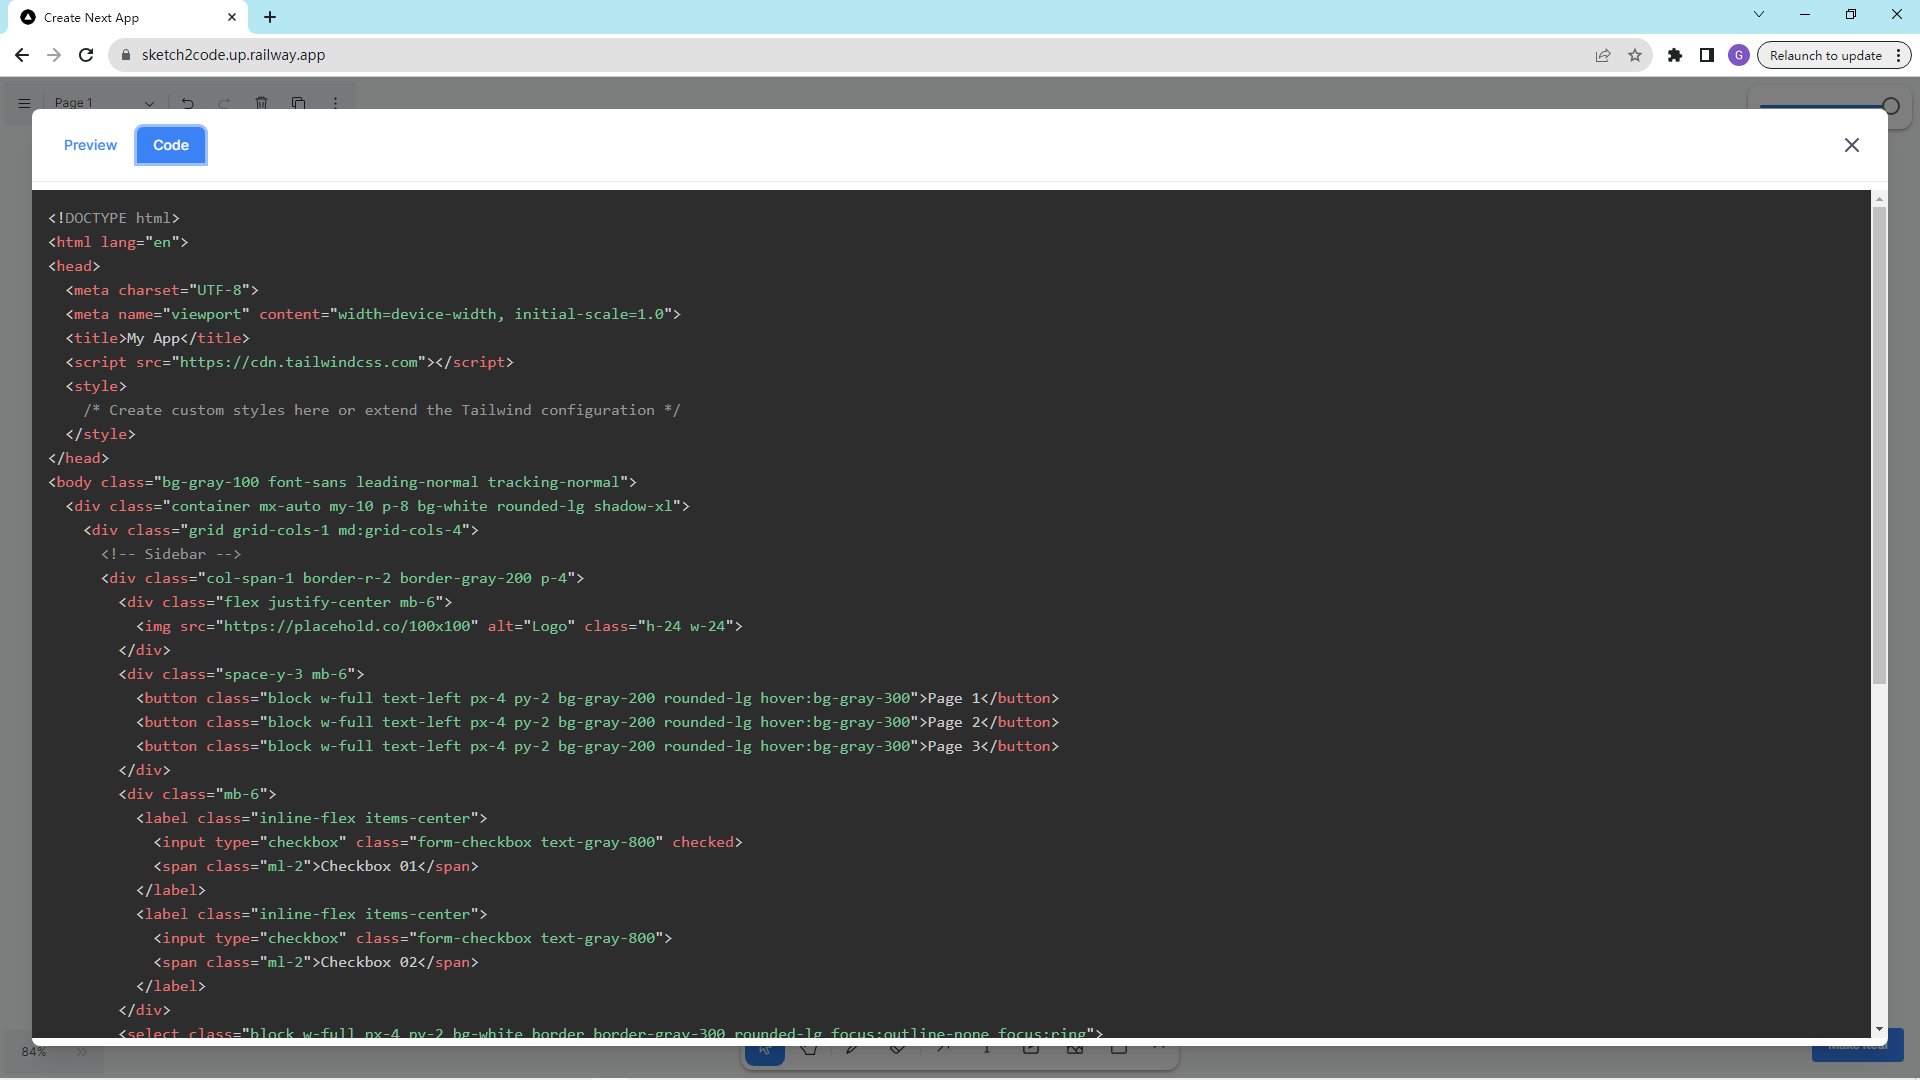
Task: Click the share page icon in the address bar
Action: pos(1603,55)
